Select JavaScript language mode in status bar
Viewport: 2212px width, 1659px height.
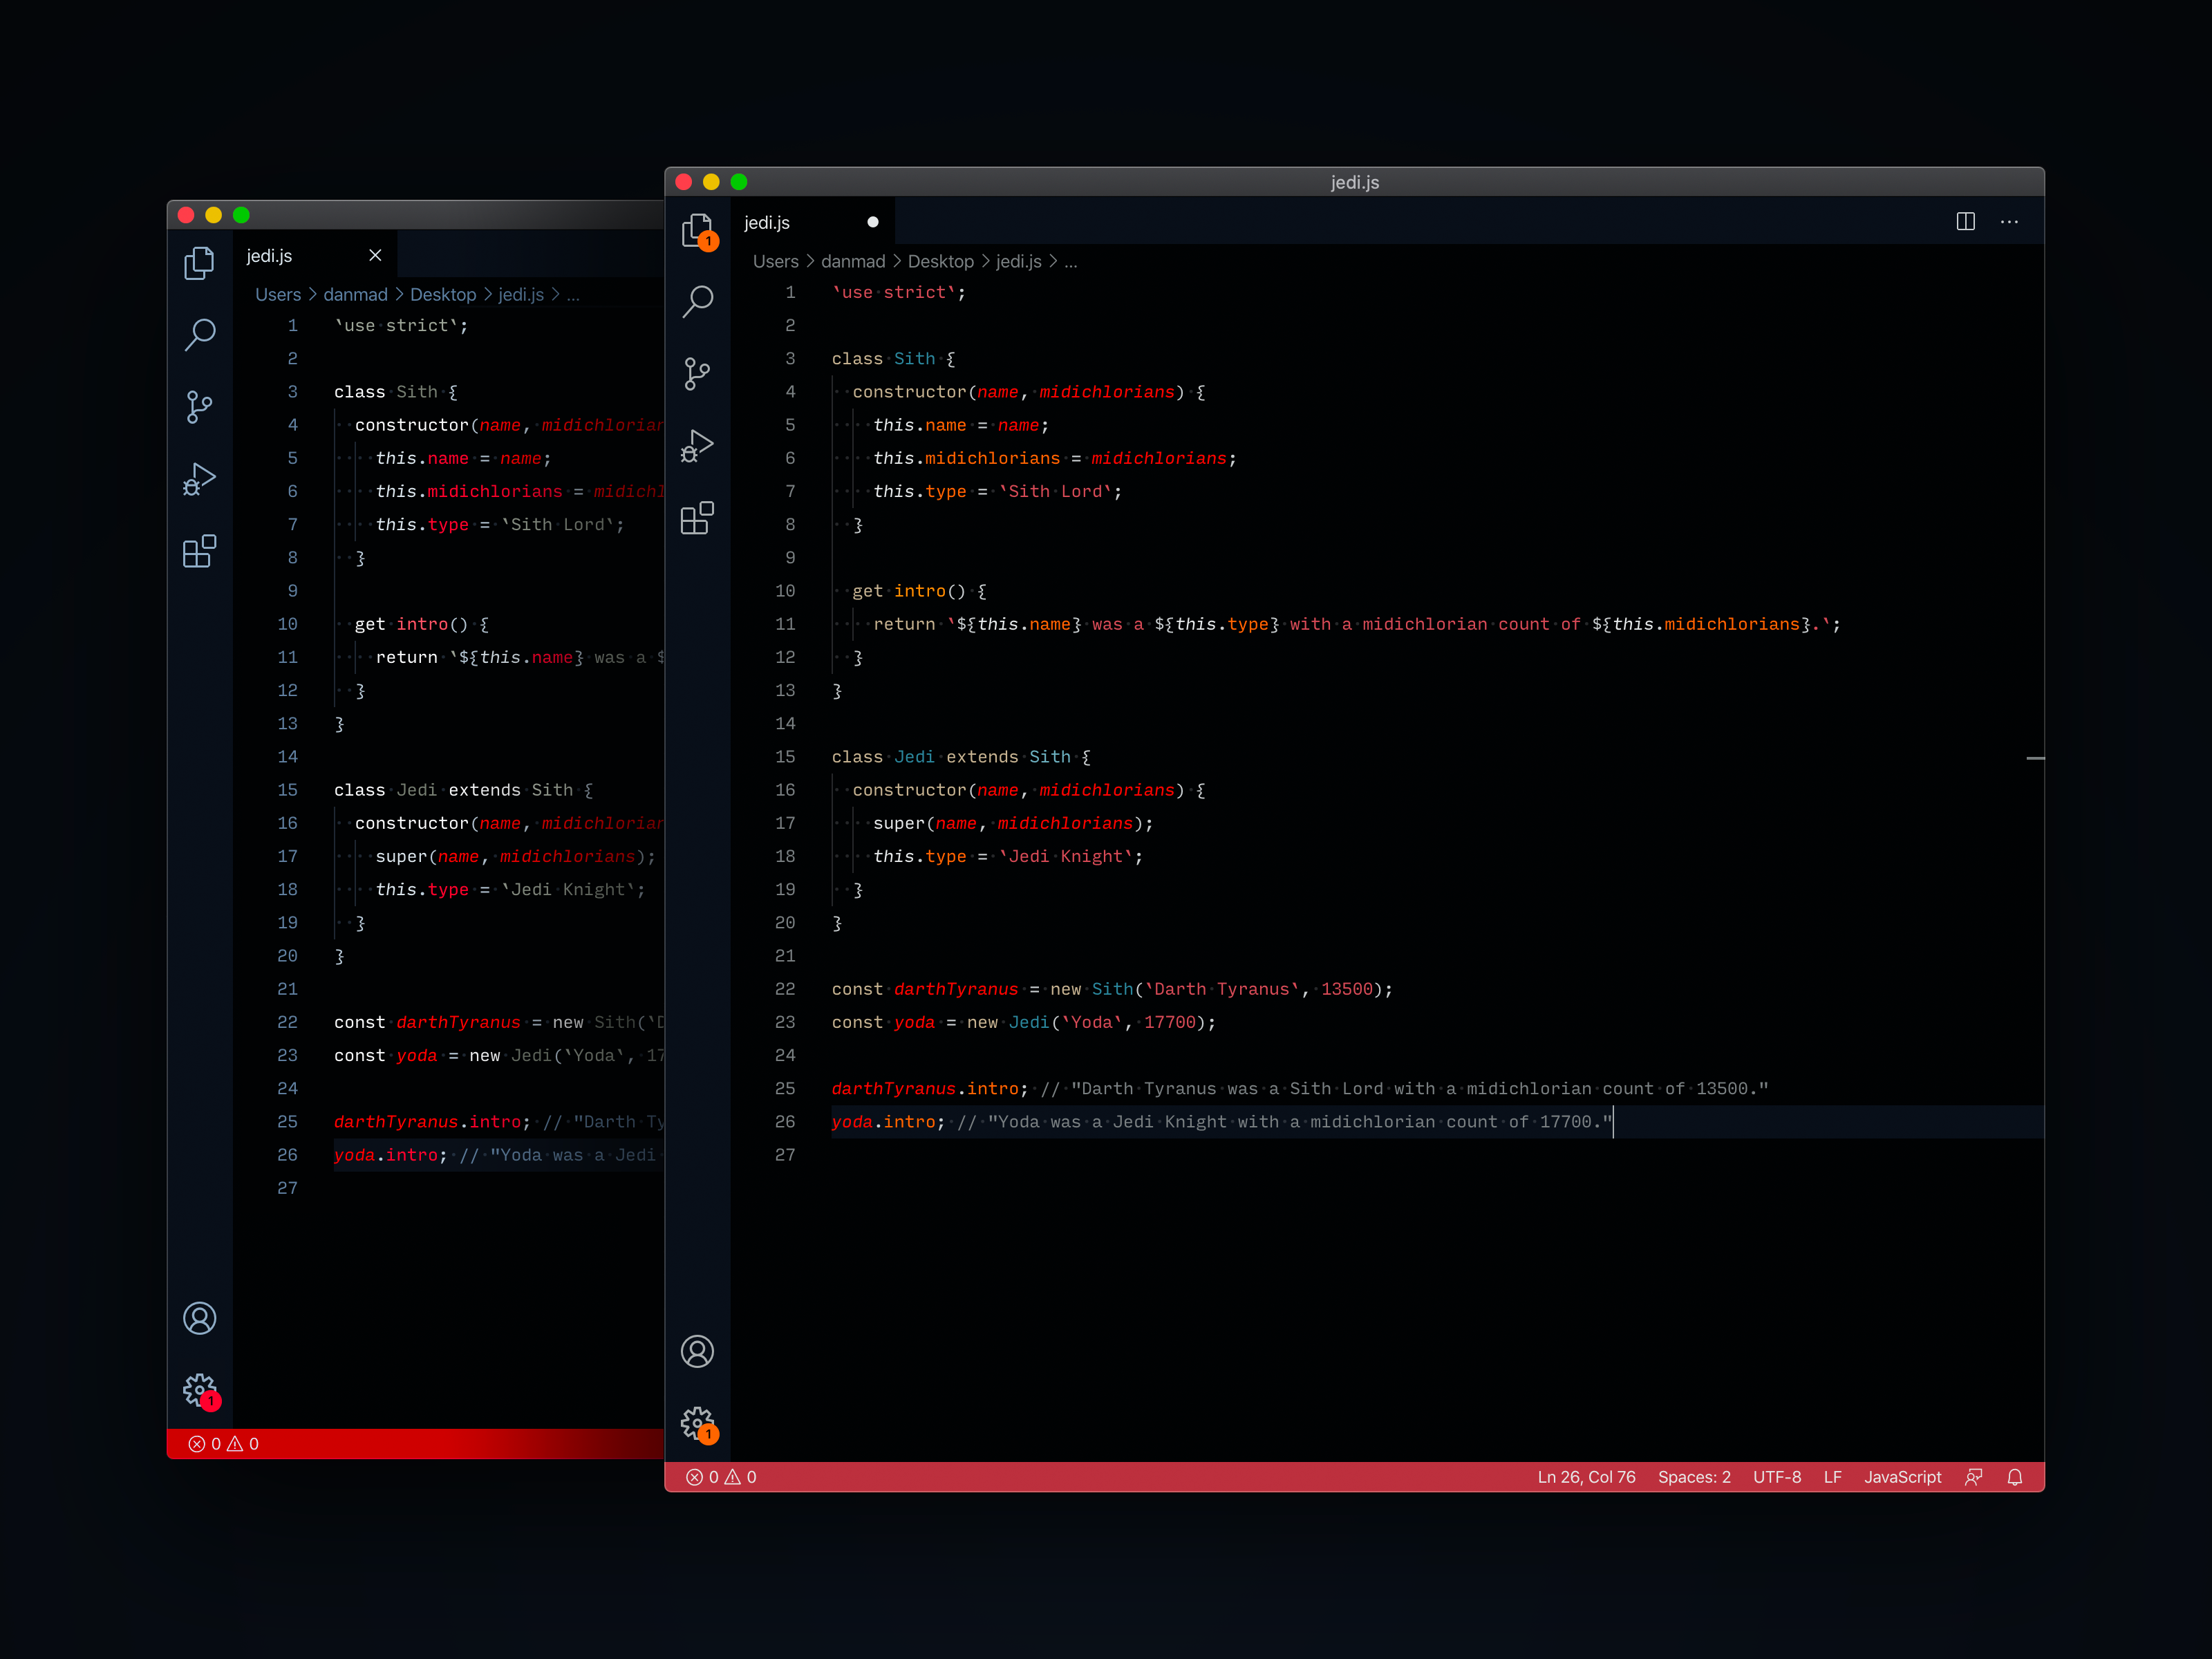1902,1477
